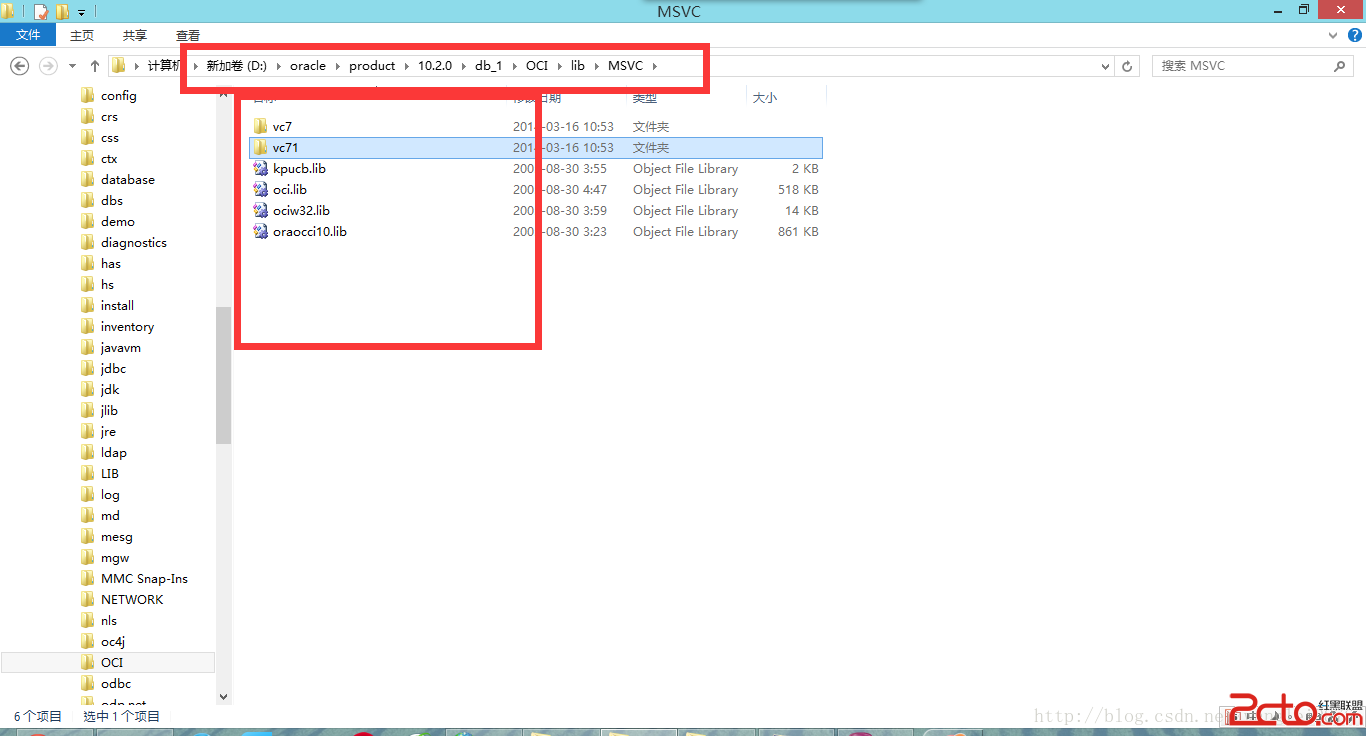Click the product breadcrumb segment
The width and height of the screenshot is (1366, 736).
click(x=372, y=66)
